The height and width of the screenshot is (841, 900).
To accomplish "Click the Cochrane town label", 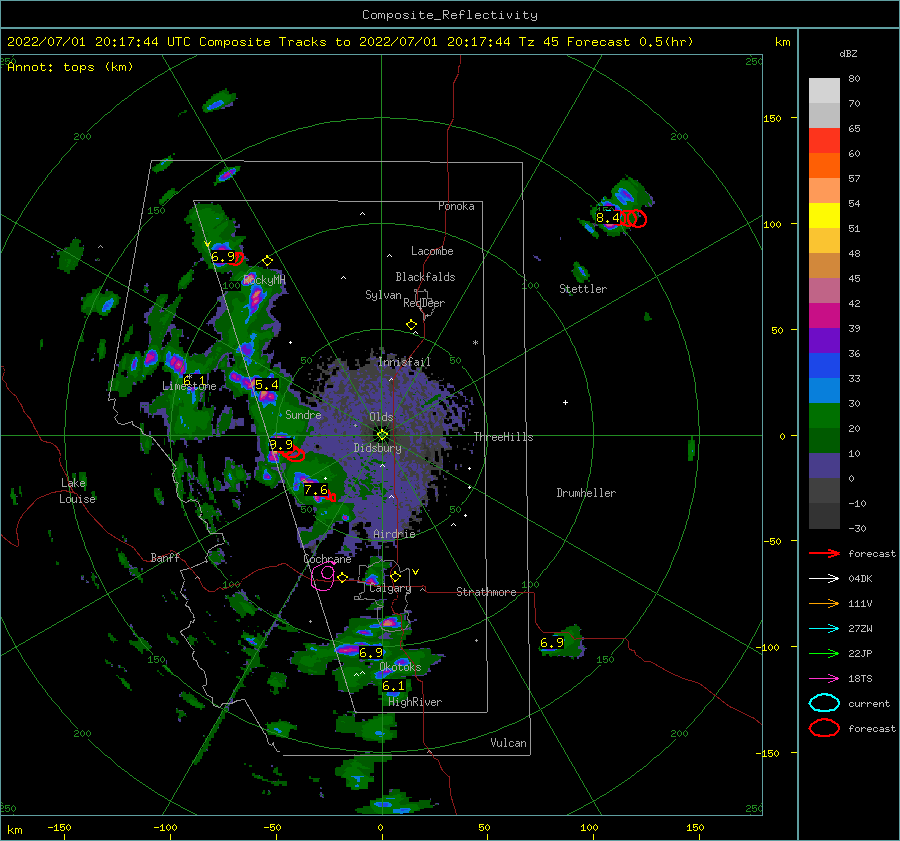I will click(x=327, y=559).
